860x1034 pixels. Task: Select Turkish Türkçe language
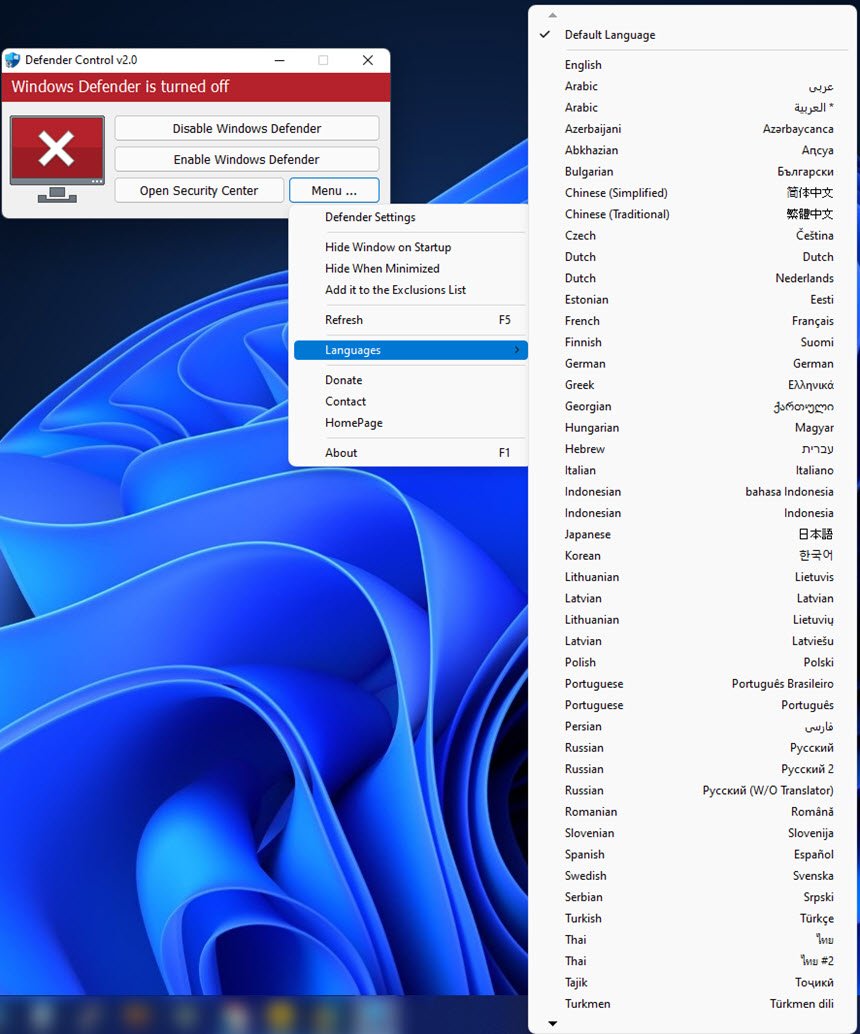[692, 919]
